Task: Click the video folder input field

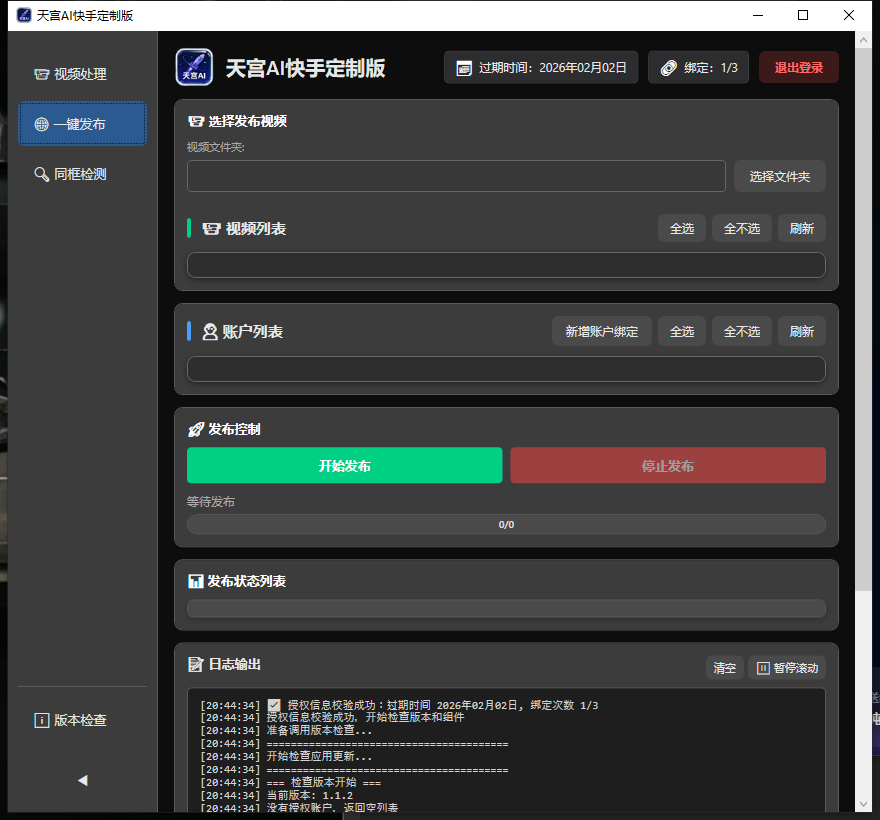Action: [456, 176]
